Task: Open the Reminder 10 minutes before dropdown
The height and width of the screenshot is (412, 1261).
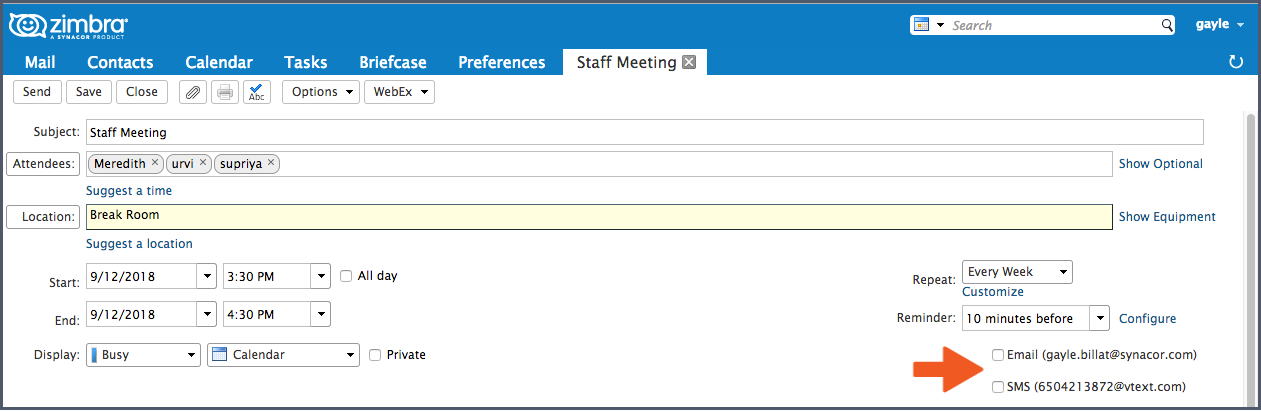Action: (1036, 319)
